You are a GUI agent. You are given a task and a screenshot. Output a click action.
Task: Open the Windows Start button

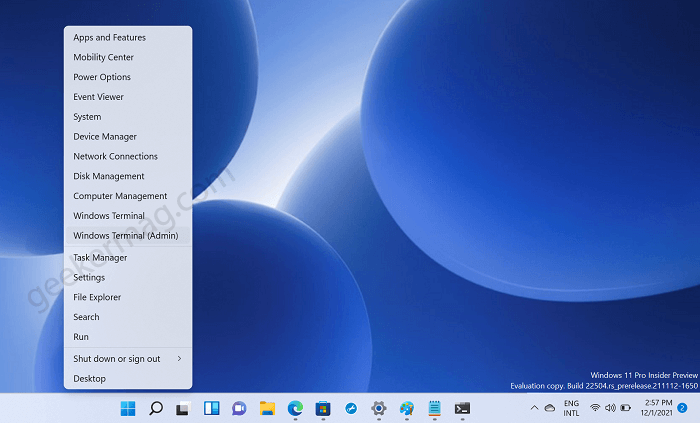[128, 408]
